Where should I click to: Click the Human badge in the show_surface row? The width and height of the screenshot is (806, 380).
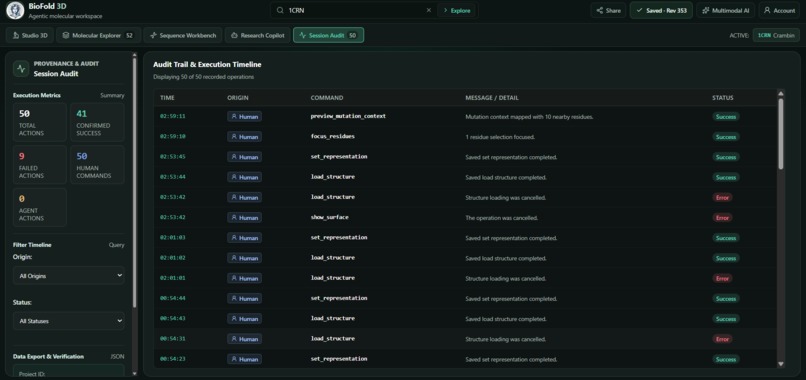pyautogui.click(x=244, y=218)
